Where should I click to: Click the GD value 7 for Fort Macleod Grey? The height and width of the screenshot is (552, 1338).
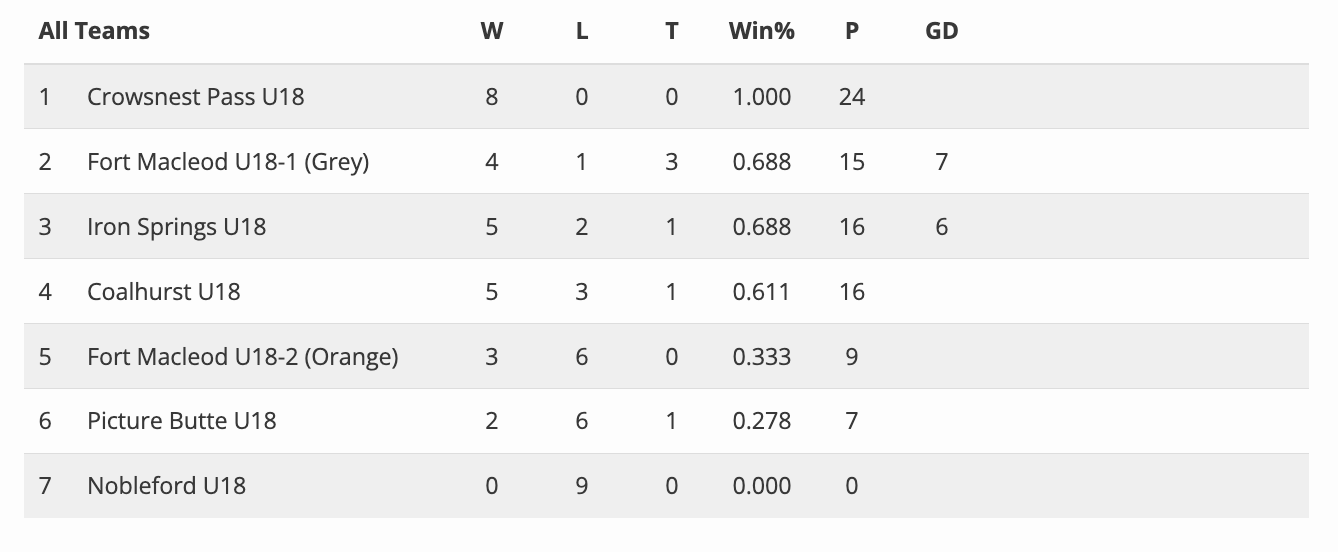click(942, 162)
